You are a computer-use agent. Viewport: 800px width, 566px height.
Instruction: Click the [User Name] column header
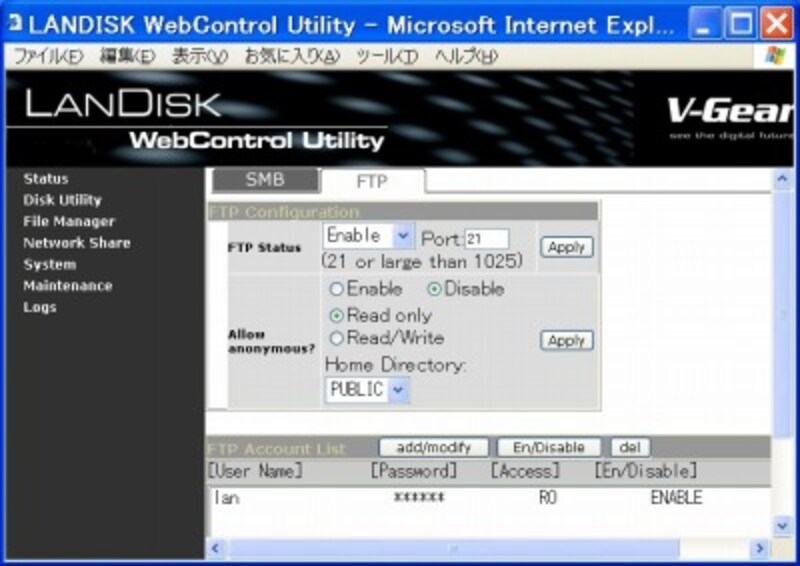pyautogui.click(x=255, y=471)
